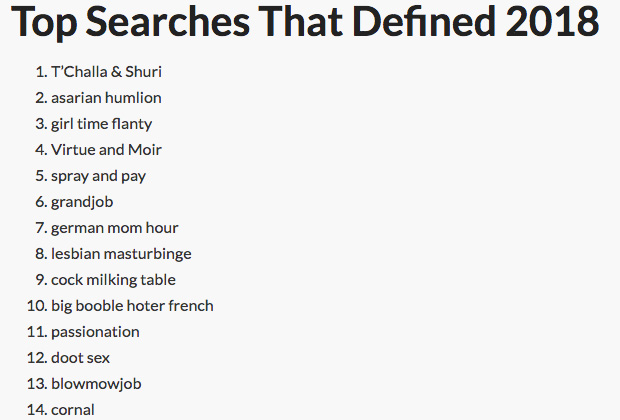The image size is (620, 420).
Task: Click the text of list entry 12
Action: tap(80, 358)
